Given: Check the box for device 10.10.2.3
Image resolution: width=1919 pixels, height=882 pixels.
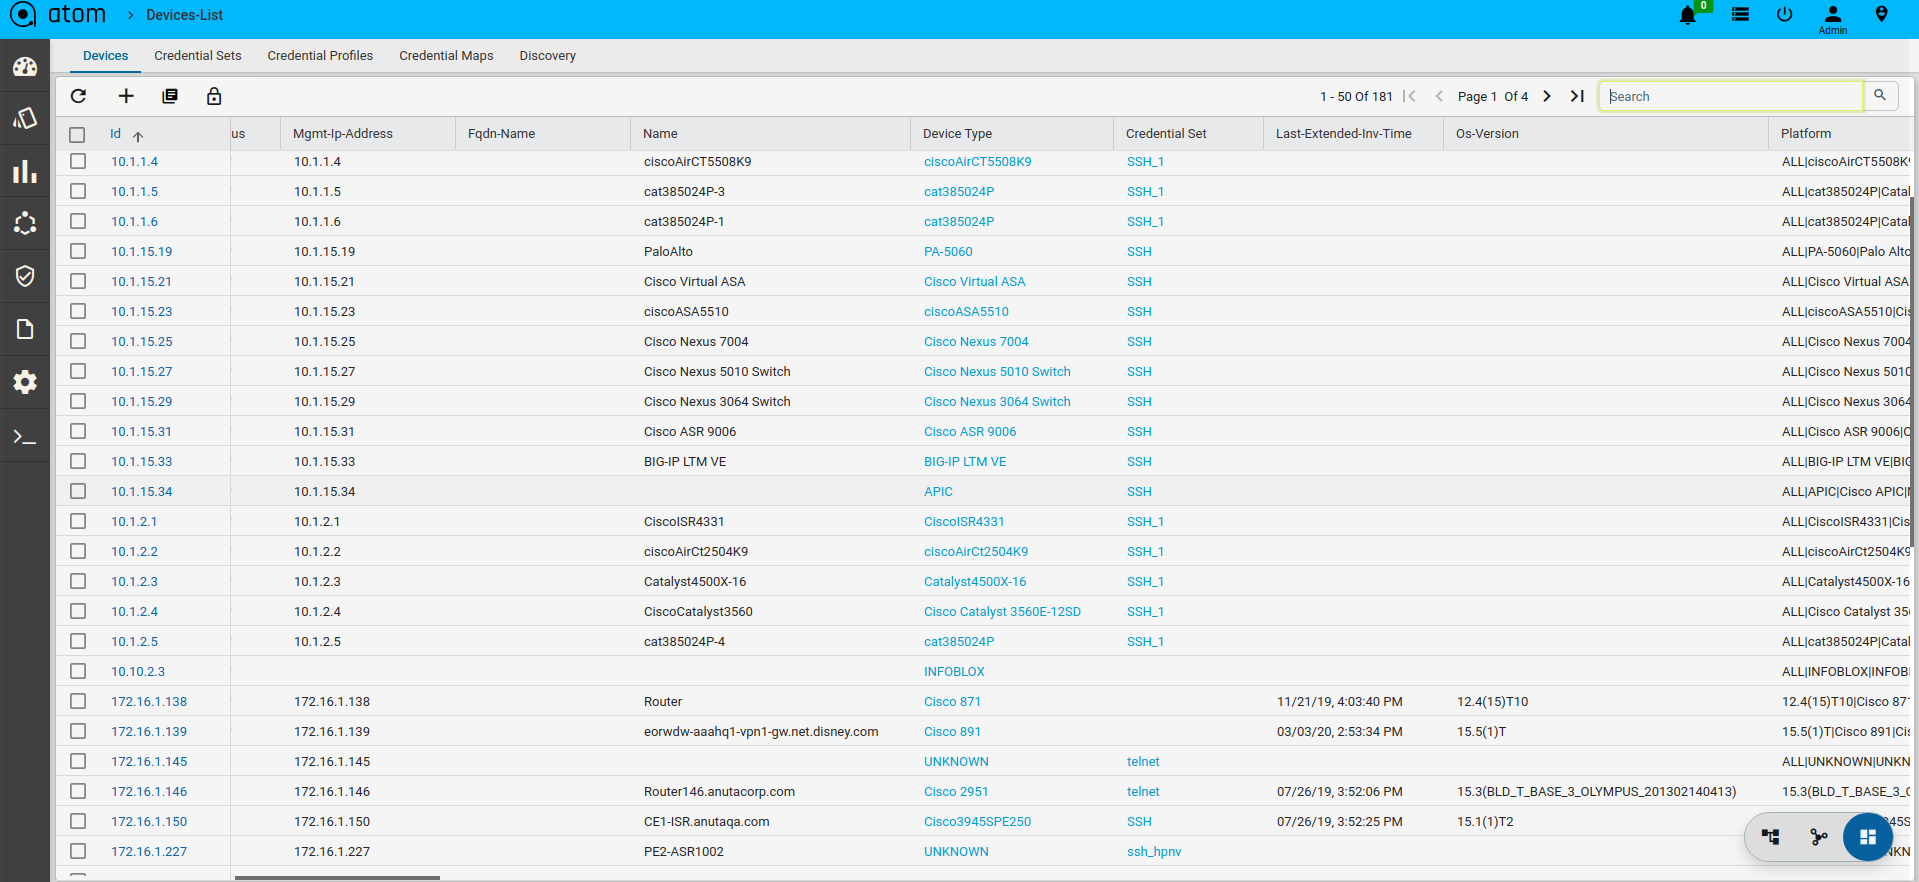Looking at the screenshot, I should pos(78,671).
